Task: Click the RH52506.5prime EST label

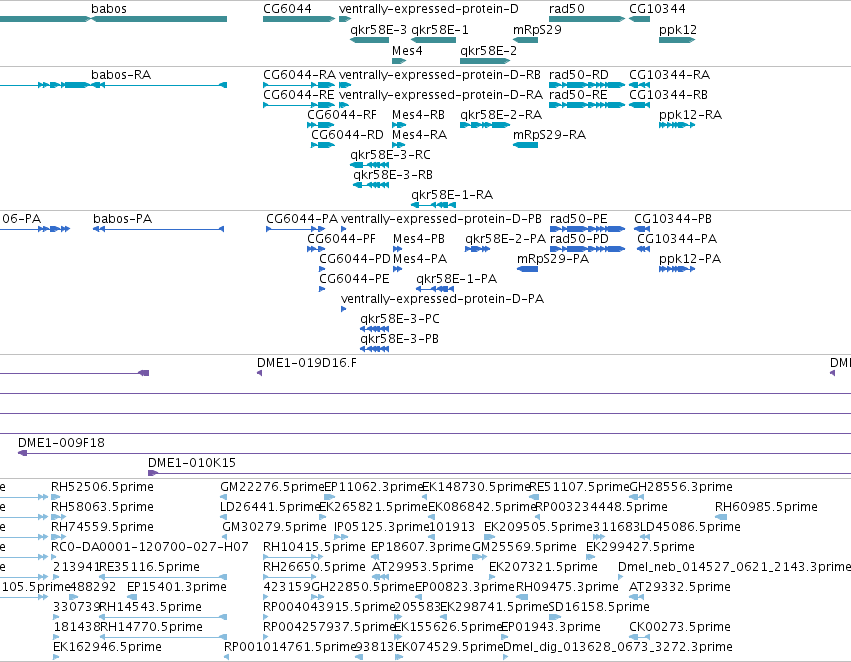Action: pyautogui.click(x=103, y=487)
